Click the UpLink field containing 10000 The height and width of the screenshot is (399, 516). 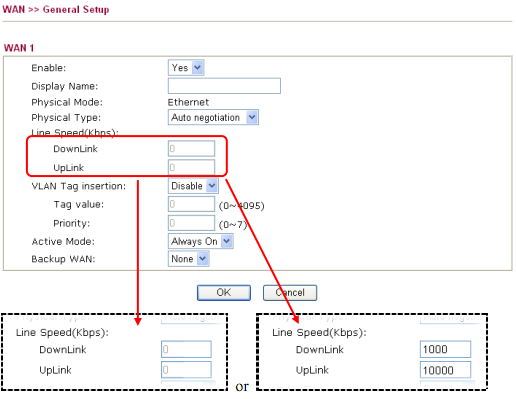[445, 370]
